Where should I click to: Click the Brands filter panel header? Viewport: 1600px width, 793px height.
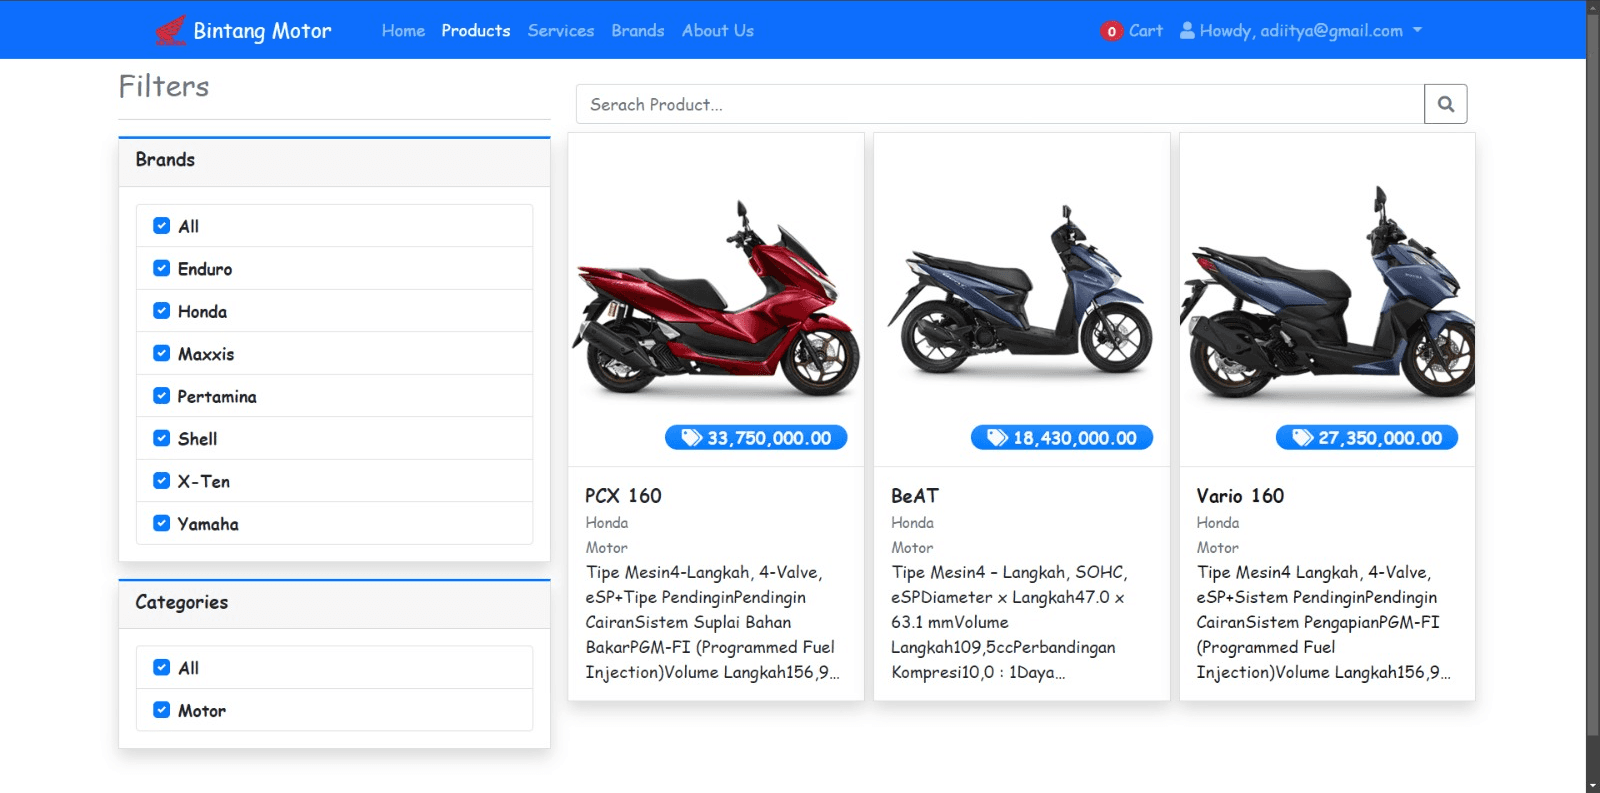coord(334,162)
